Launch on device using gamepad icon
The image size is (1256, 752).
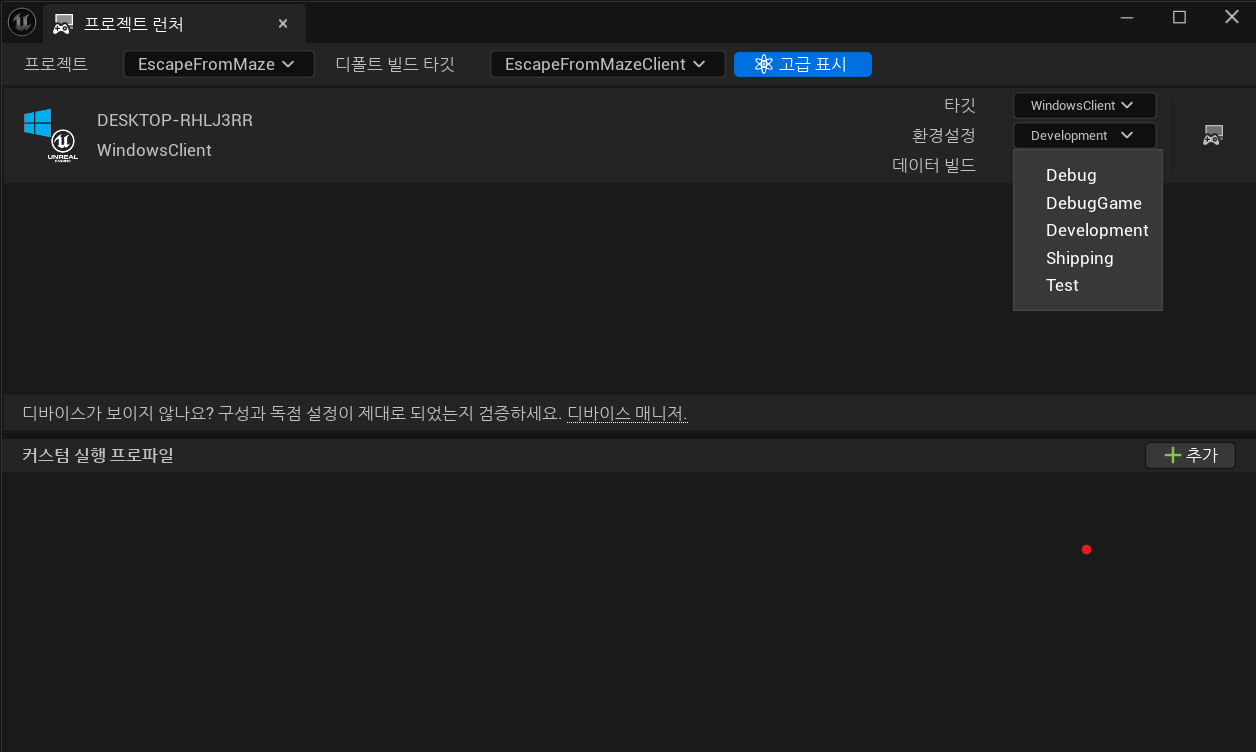[1213, 135]
